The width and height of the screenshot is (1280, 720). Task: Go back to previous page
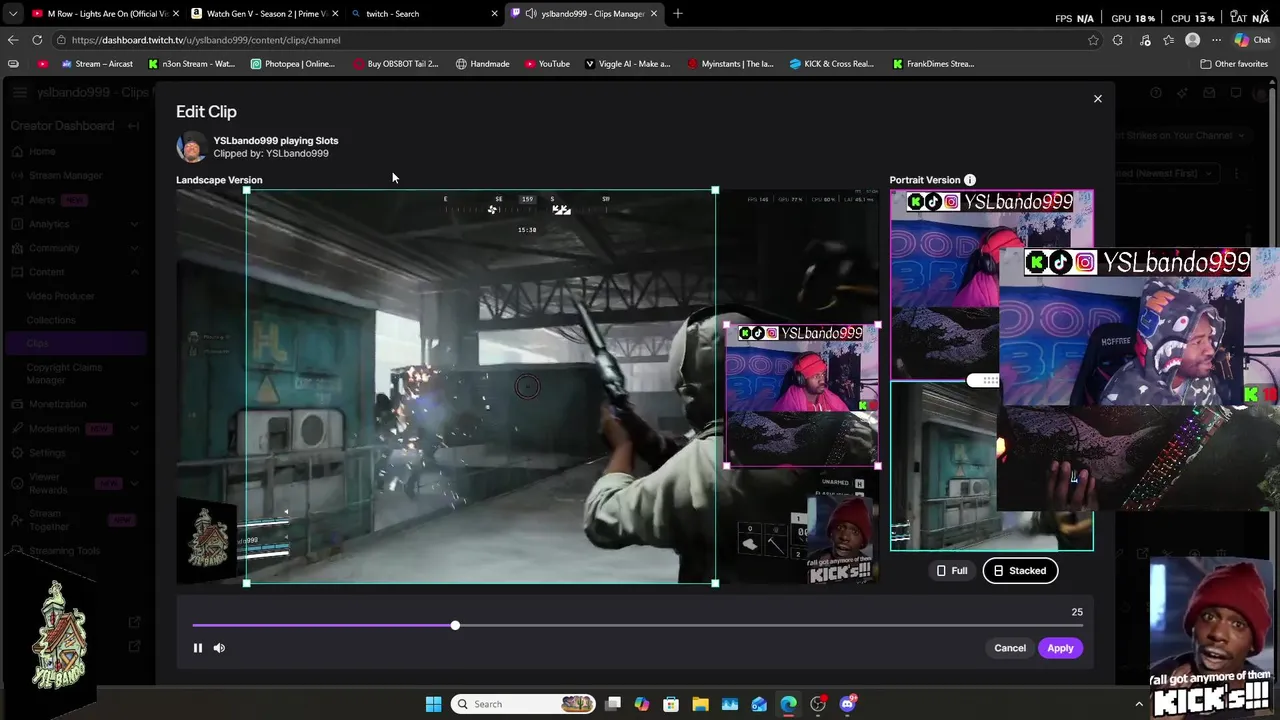(13, 40)
